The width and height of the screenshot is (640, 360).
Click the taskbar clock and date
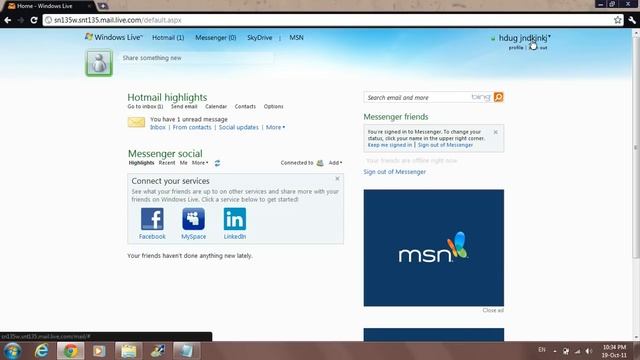point(614,351)
